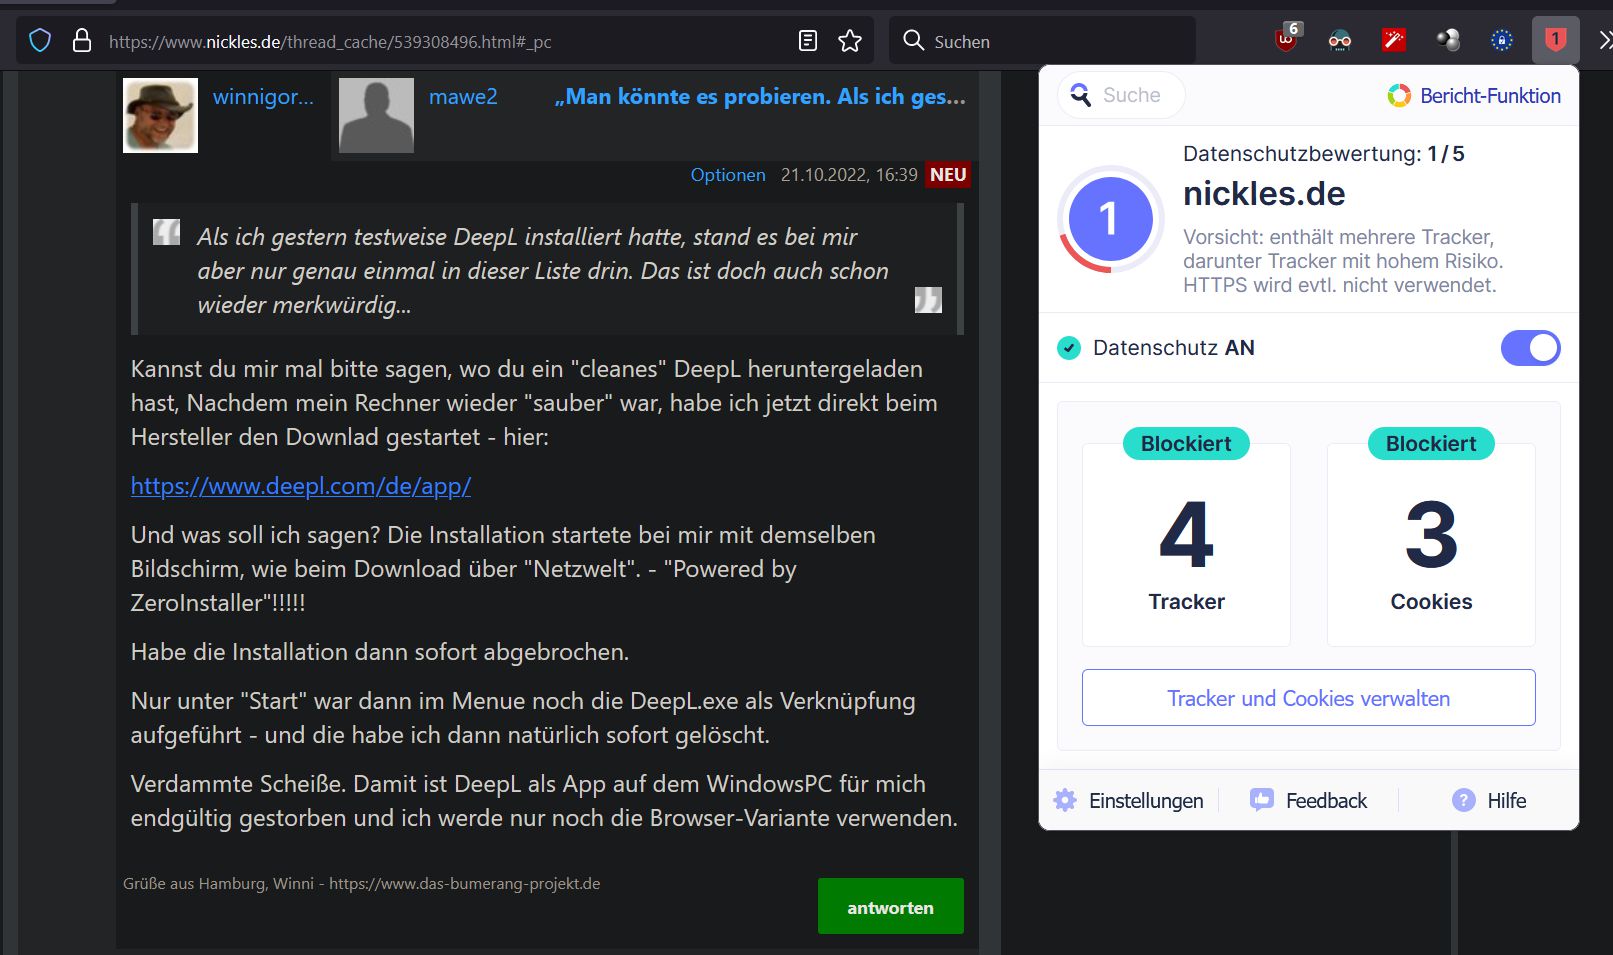Open the uBlock Origin extension icon
Screen dimensions: 1613x955
(1287, 38)
